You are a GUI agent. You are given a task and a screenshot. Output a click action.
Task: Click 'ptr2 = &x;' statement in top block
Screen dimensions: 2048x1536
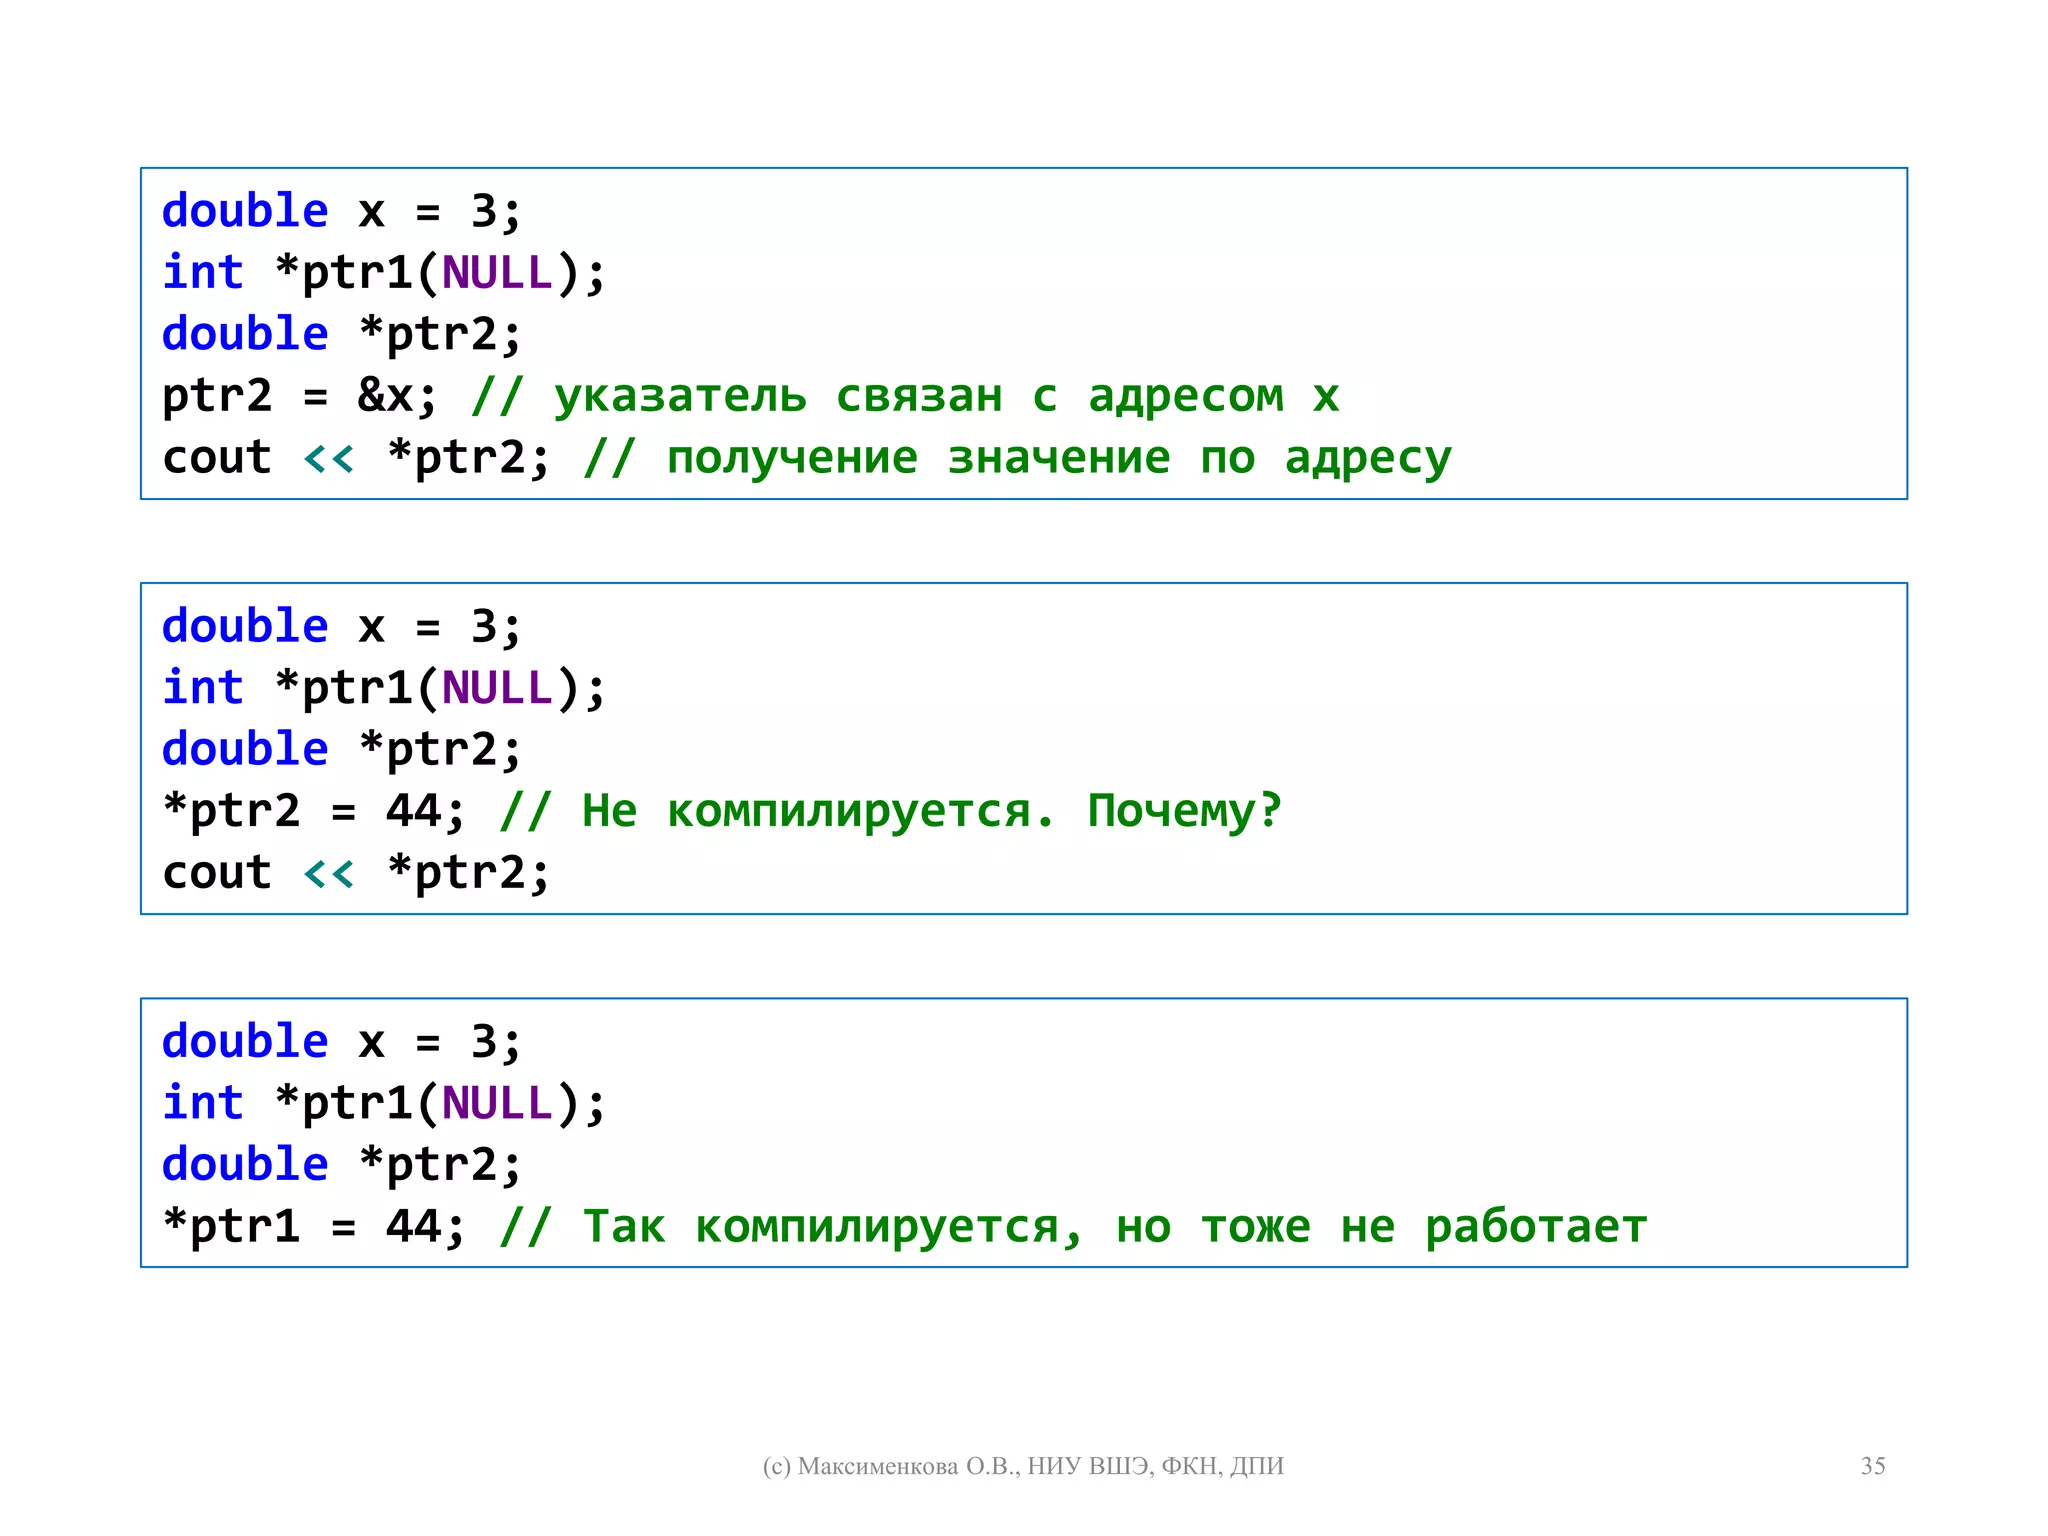pyautogui.click(x=299, y=396)
